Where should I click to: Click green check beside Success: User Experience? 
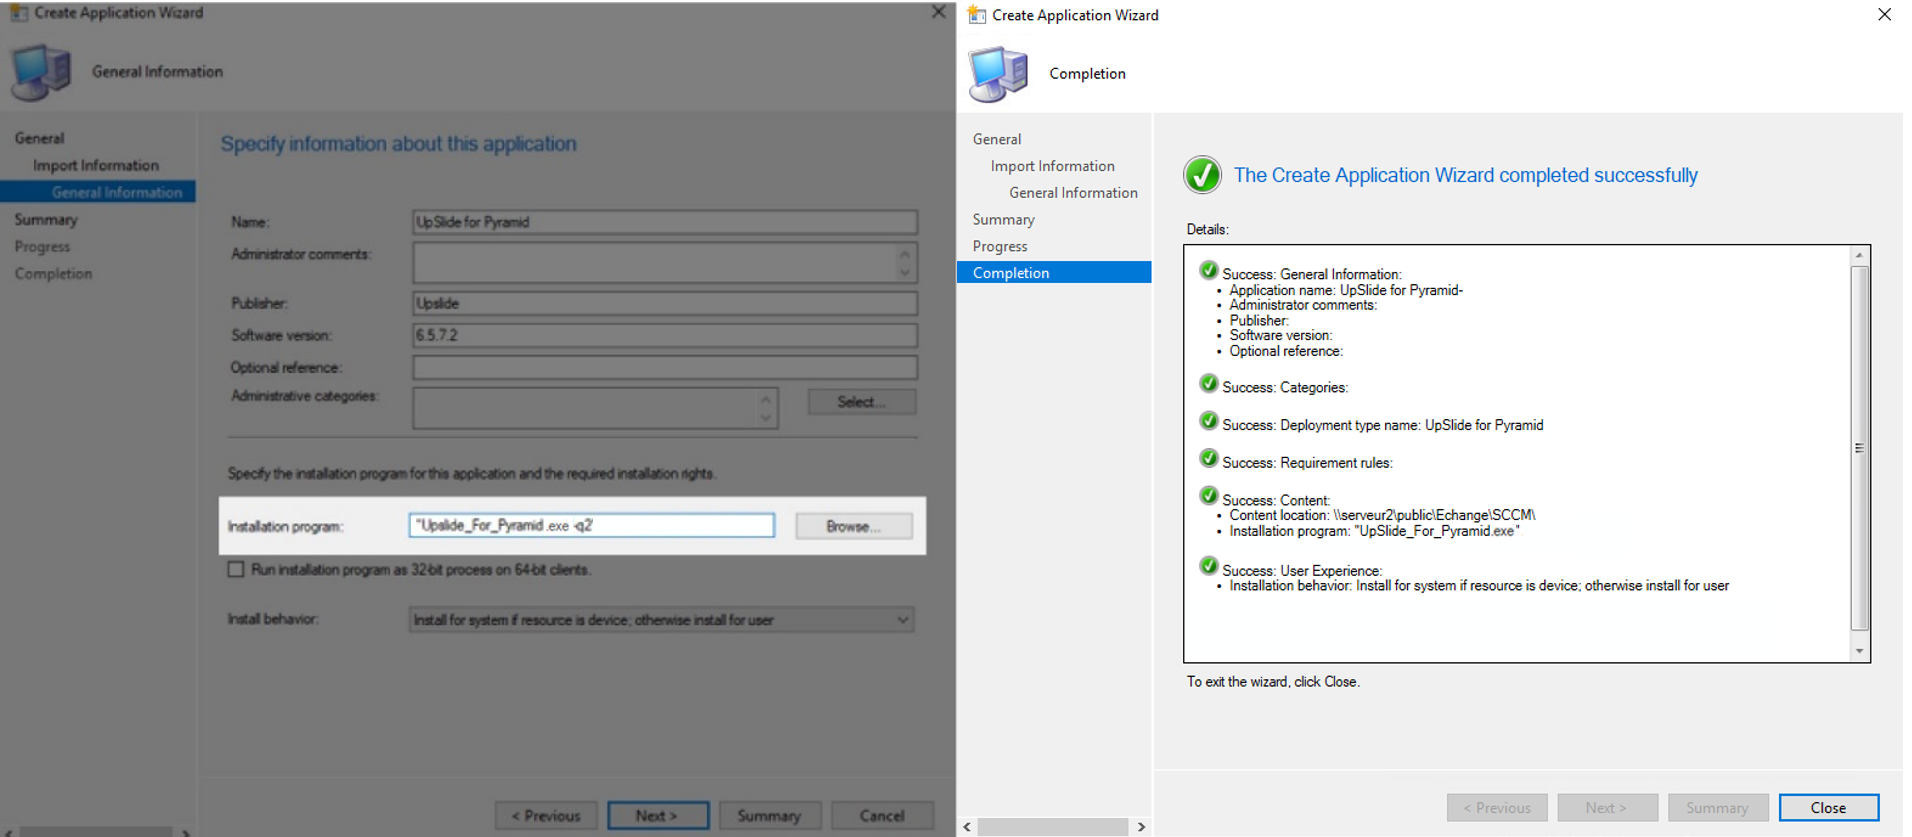pyautogui.click(x=1208, y=567)
